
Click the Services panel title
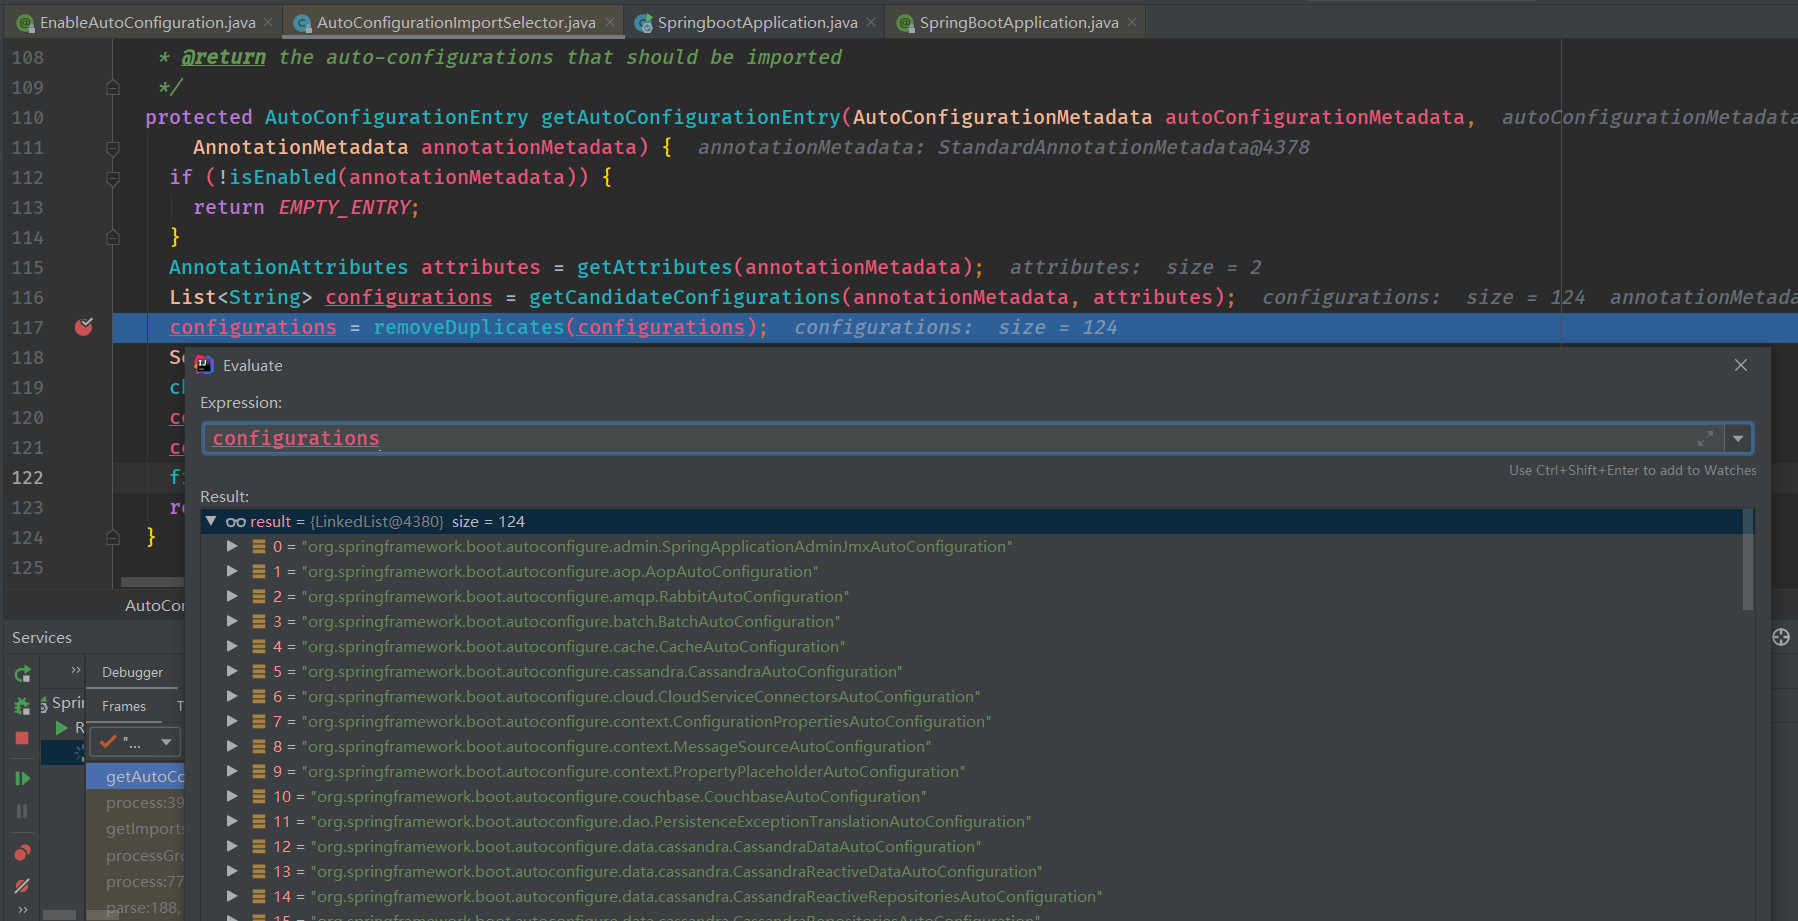point(42,637)
